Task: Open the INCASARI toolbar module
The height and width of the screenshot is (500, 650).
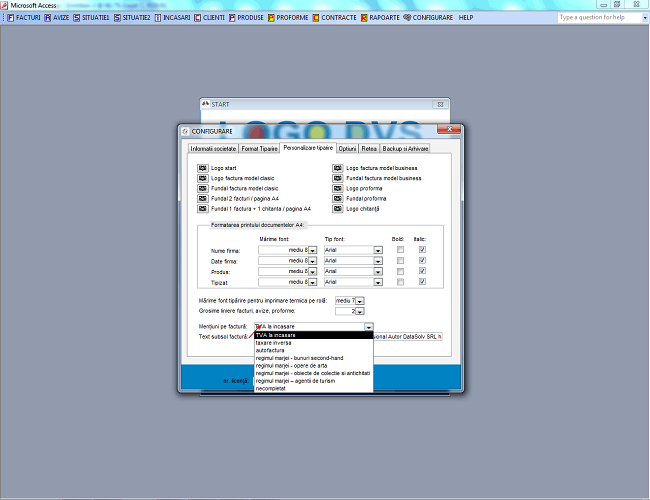Action: 172,17
